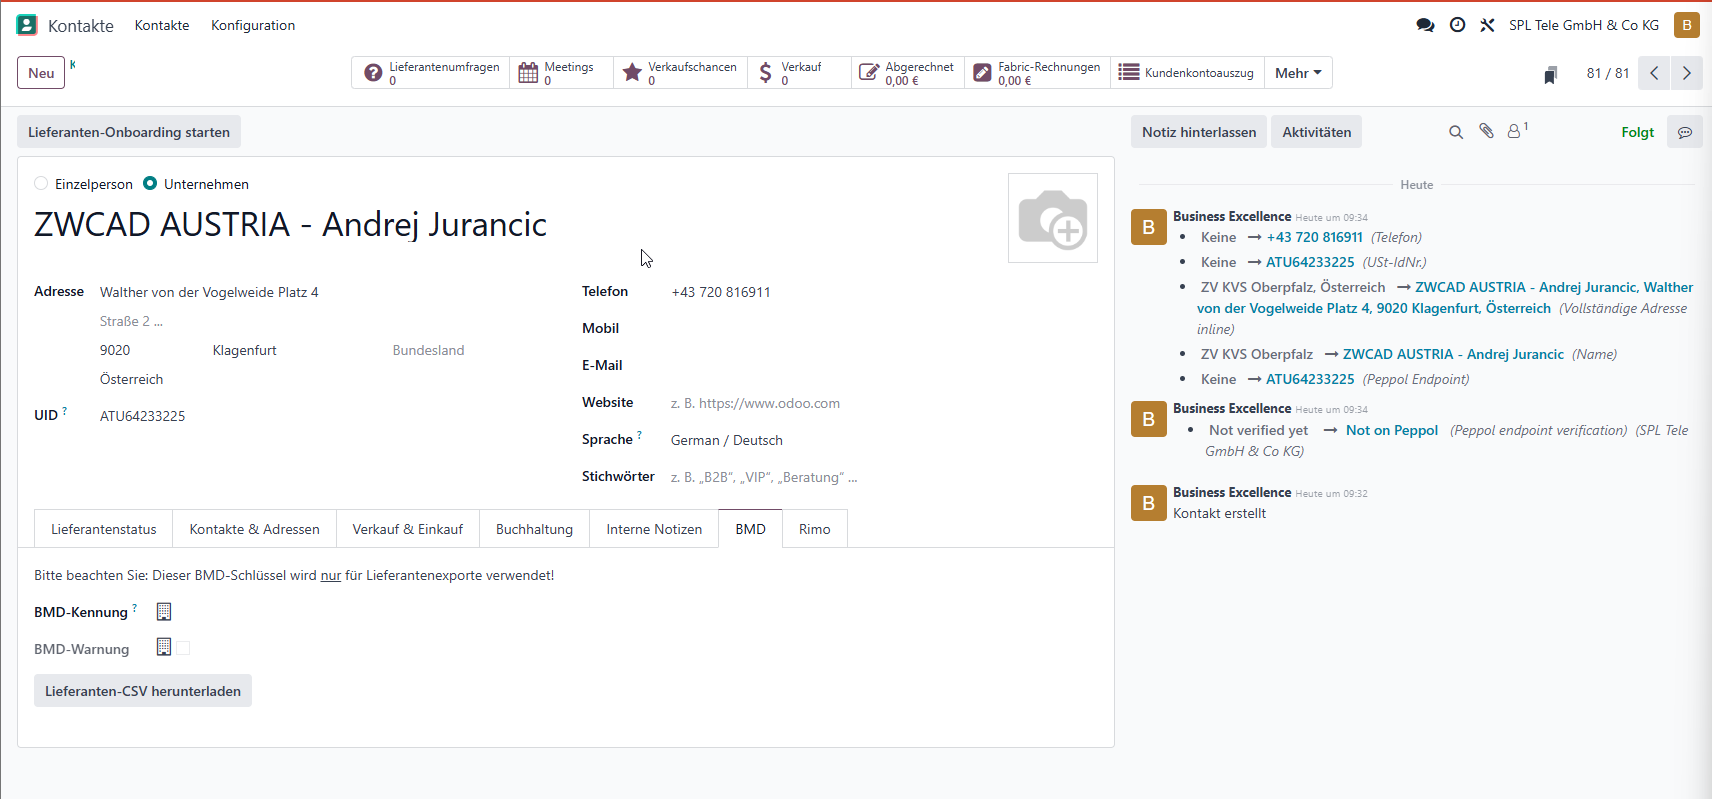
Task: Click the bookmark icon near record counter
Action: [1551, 74]
